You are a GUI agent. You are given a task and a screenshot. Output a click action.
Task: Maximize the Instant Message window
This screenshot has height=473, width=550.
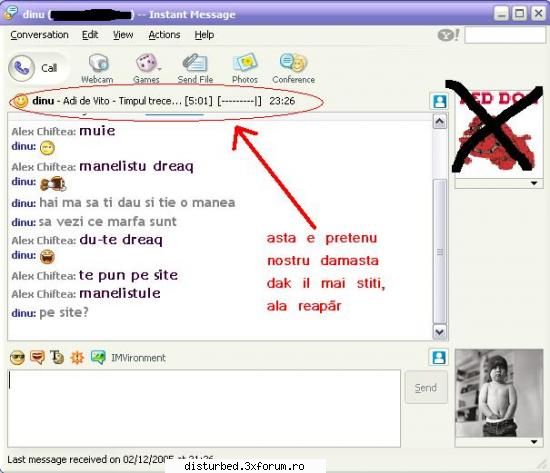(520, 14)
